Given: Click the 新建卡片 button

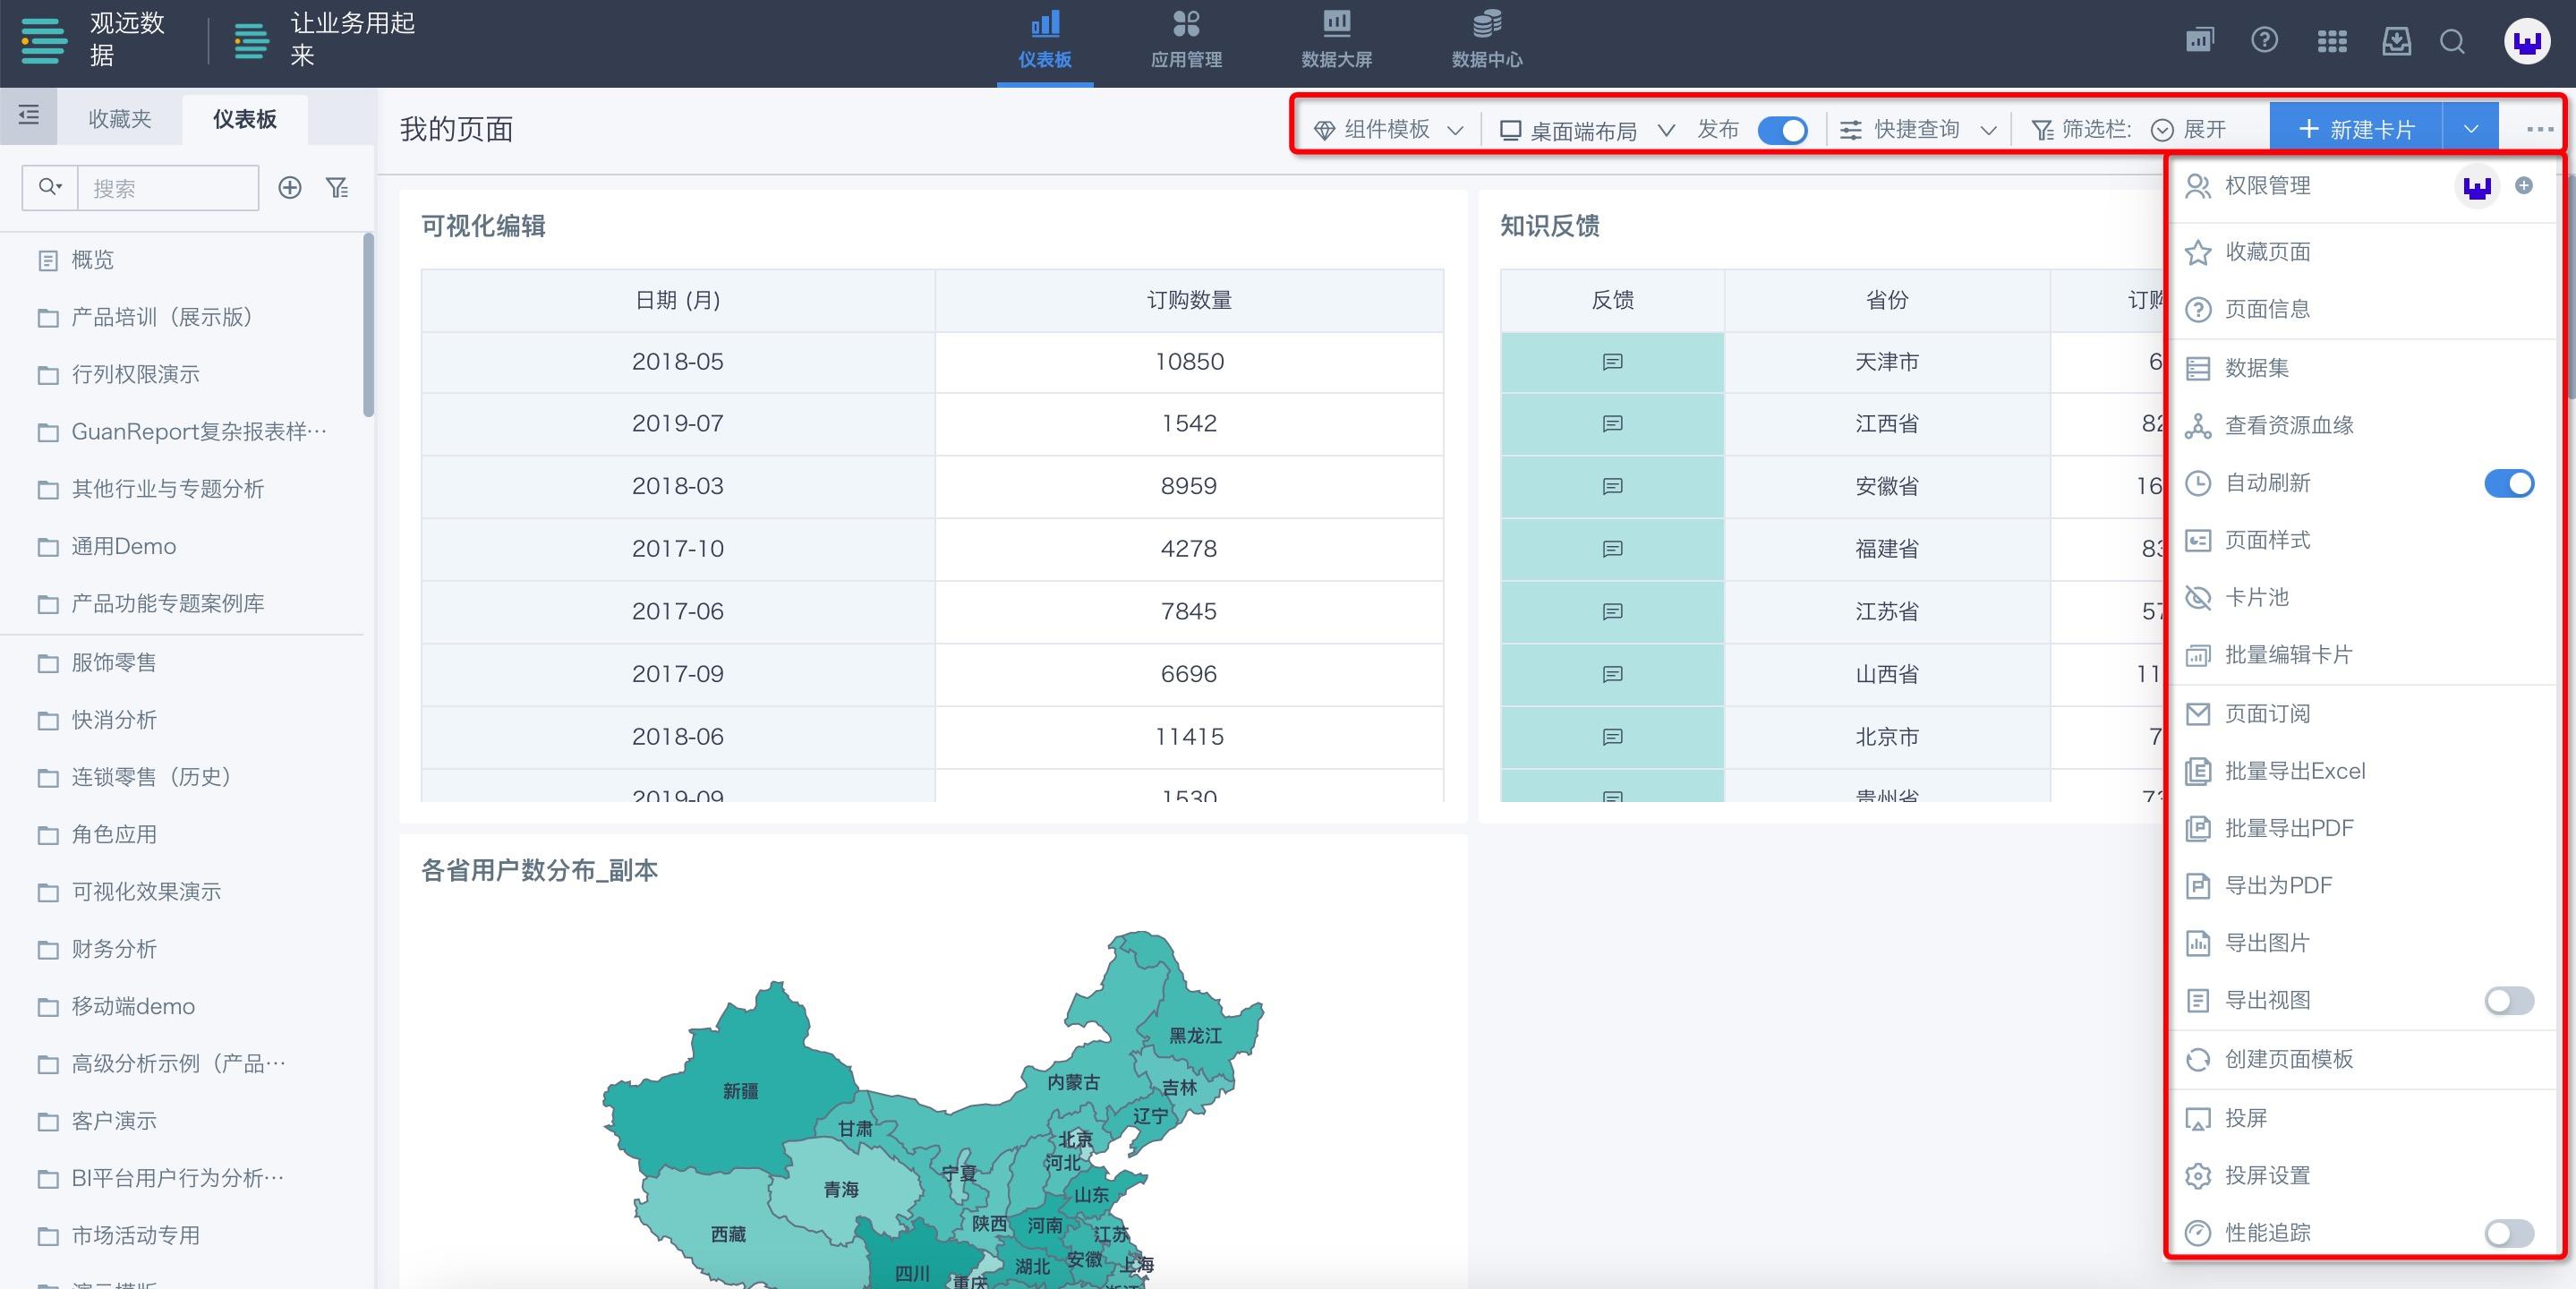Looking at the screenshot, I should point(2356,130).
